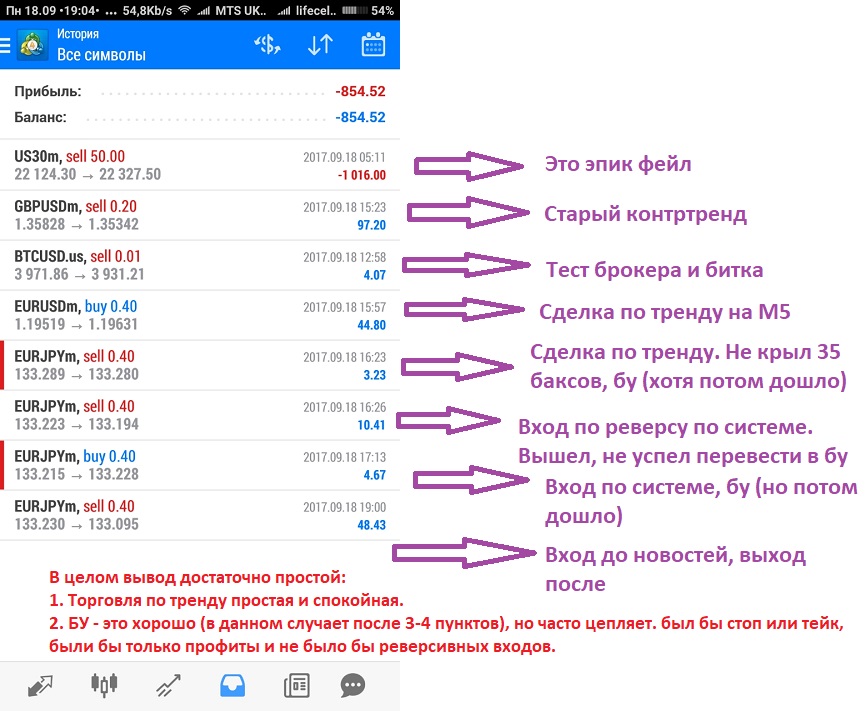Viewport: 868px width, 711px height.
Task: Switch to Trade tab with the trend-line icon
Action: click(x=168, y=686)
